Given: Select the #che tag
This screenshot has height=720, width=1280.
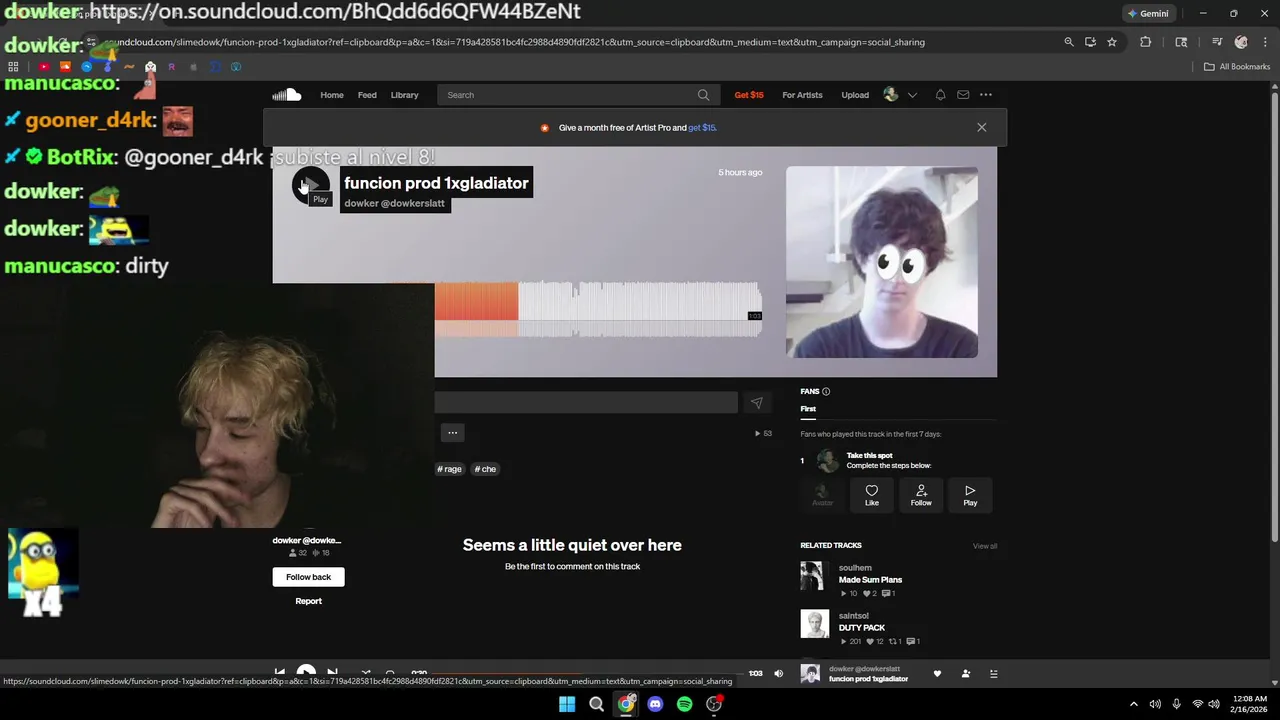Looking at the screenshot, I should (485, 469).
